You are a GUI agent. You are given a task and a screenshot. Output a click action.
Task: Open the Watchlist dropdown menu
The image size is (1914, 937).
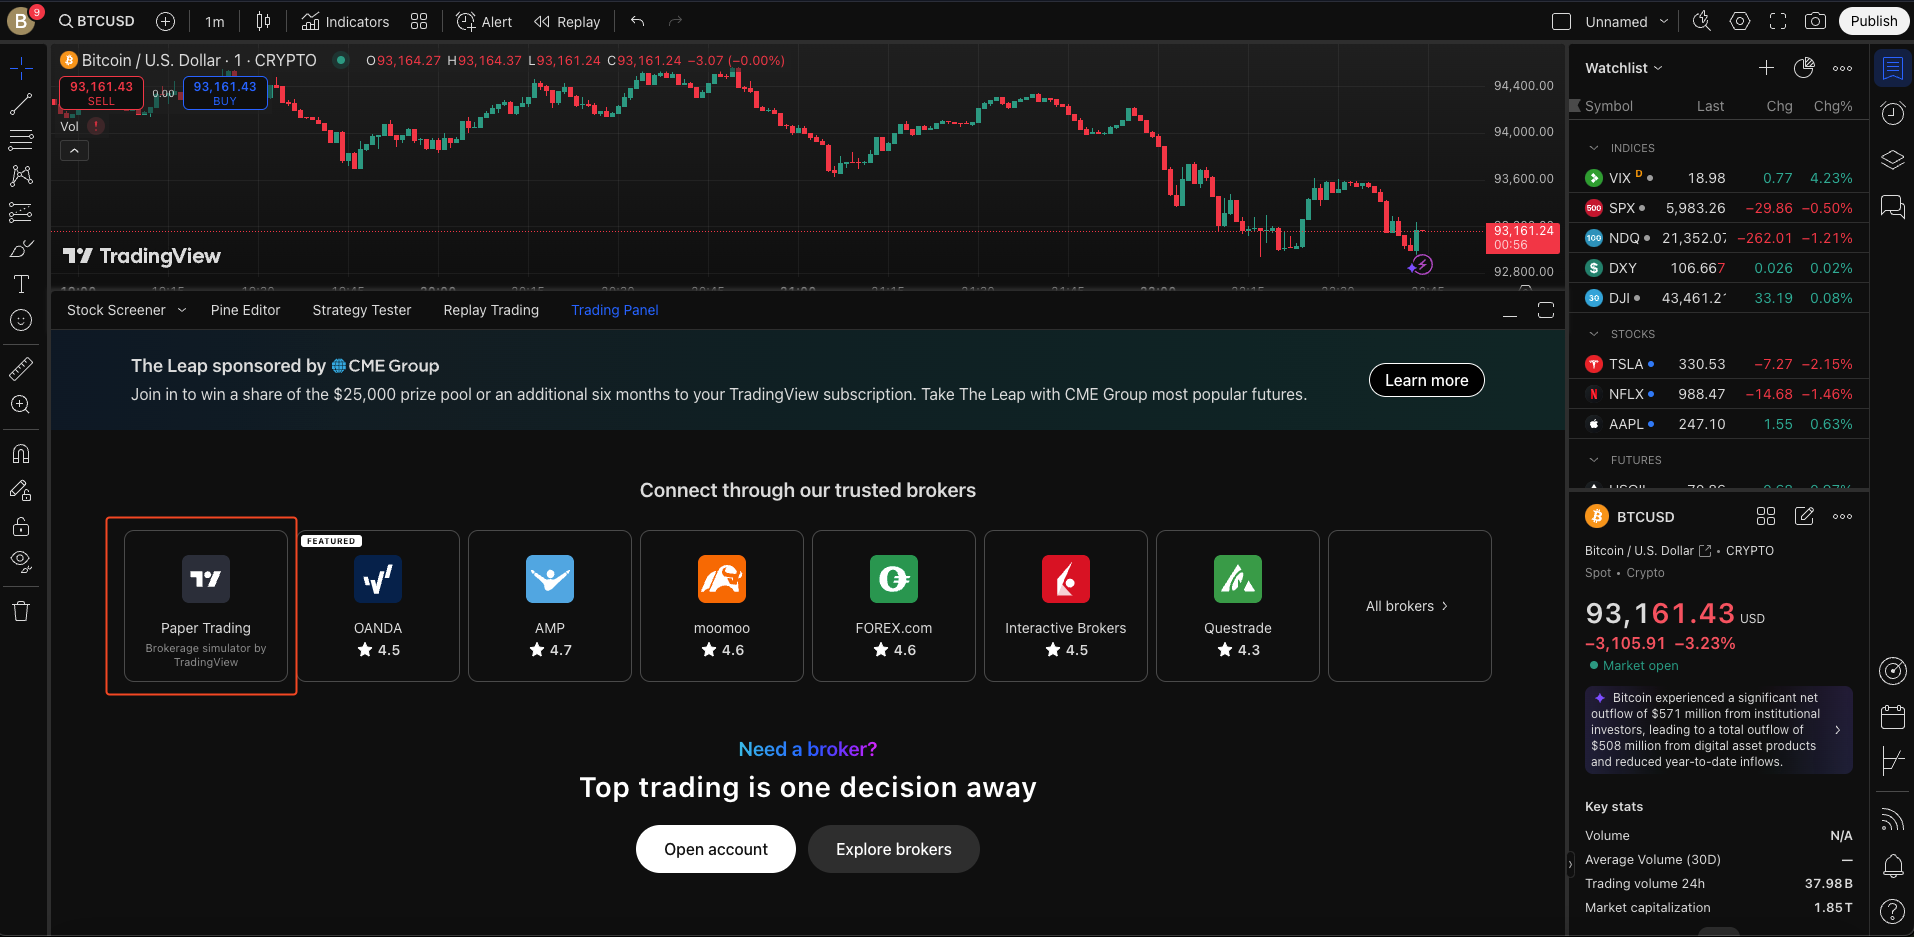point(1624,68)
